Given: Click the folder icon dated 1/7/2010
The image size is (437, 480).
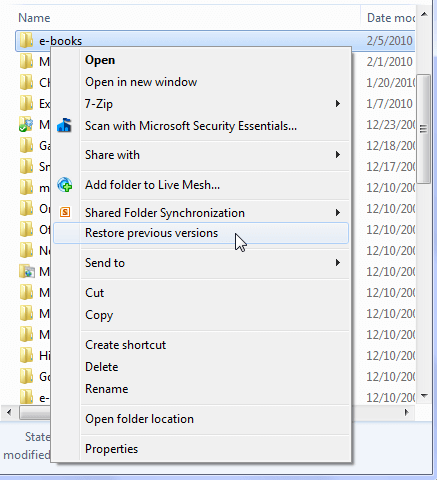Looking at the screenshot, I should pos(26,103).
